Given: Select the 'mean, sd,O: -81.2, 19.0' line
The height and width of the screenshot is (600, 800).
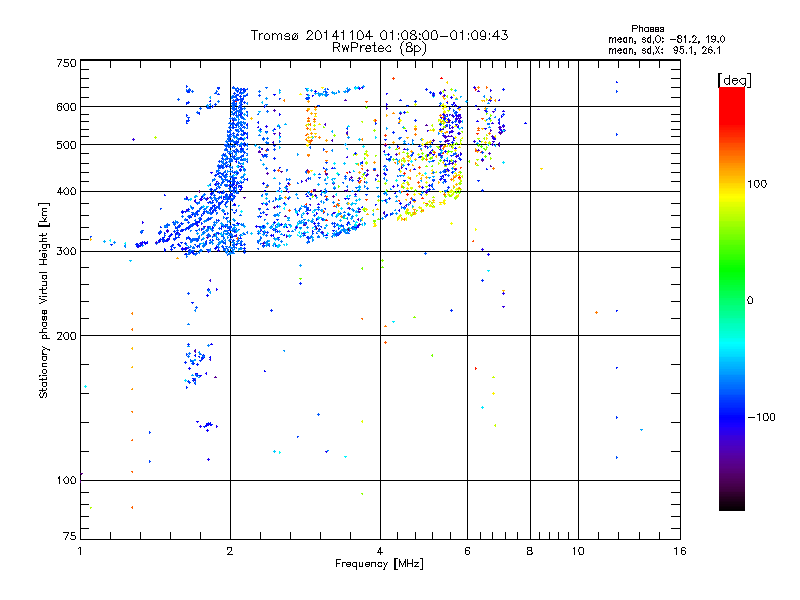Looking at the screenshot, I should coord(666,39).
